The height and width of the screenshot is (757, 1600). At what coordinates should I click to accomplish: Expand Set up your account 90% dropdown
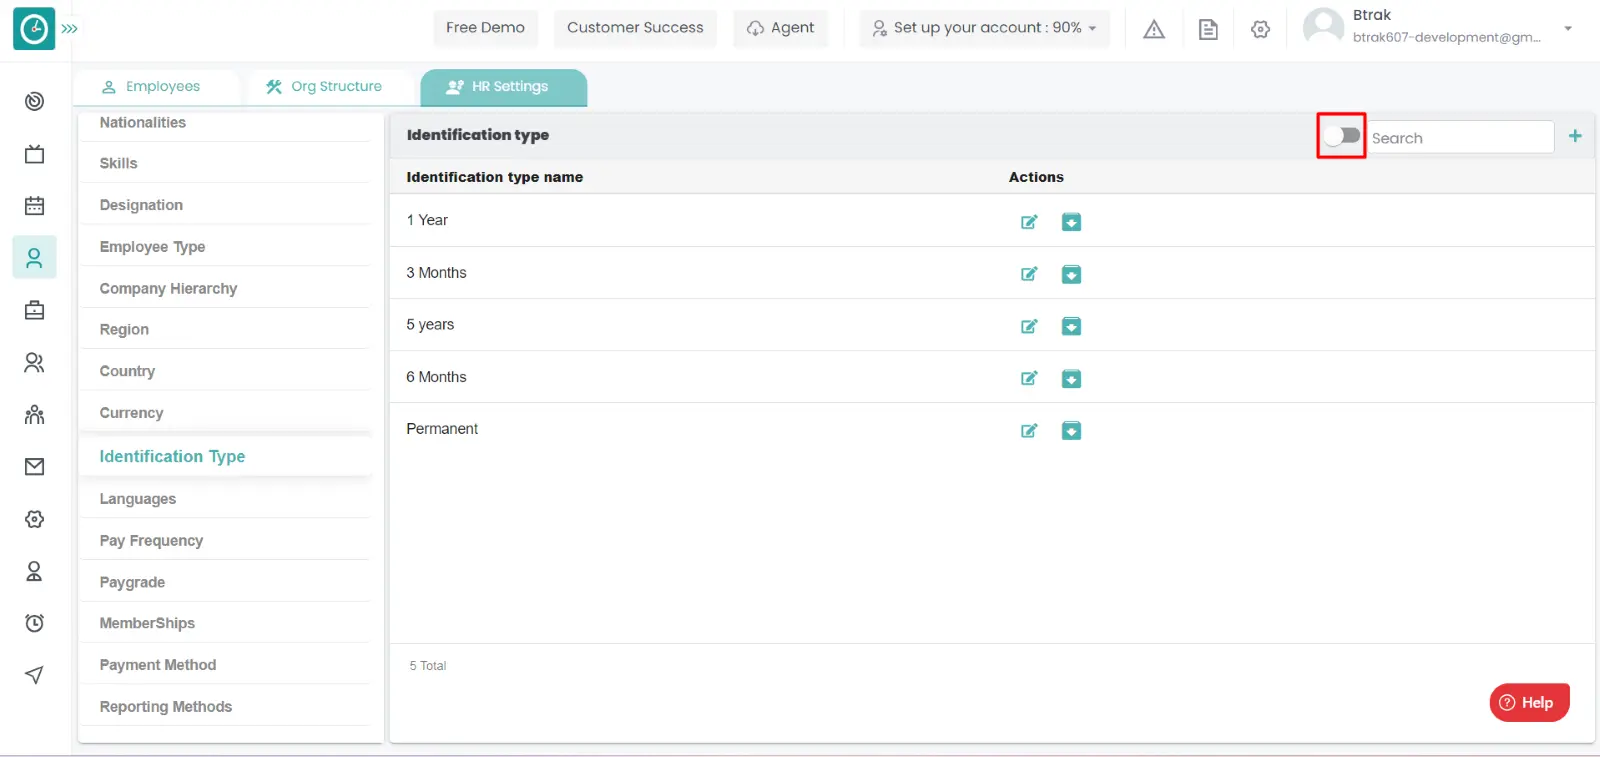(x=985, y=28)
